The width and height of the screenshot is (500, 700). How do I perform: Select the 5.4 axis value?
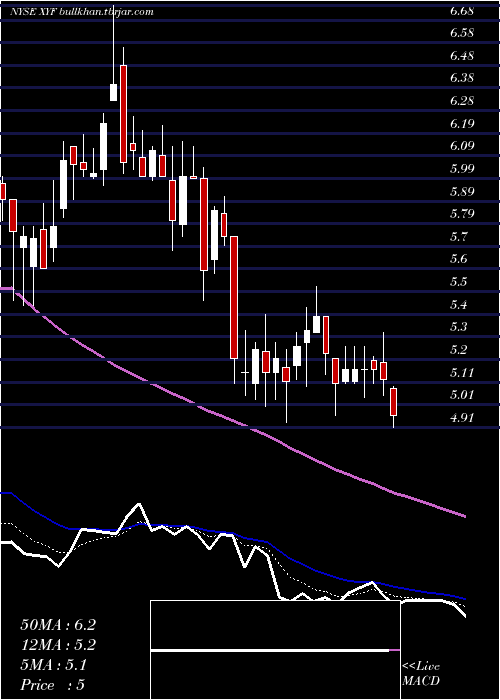(458, 305)
